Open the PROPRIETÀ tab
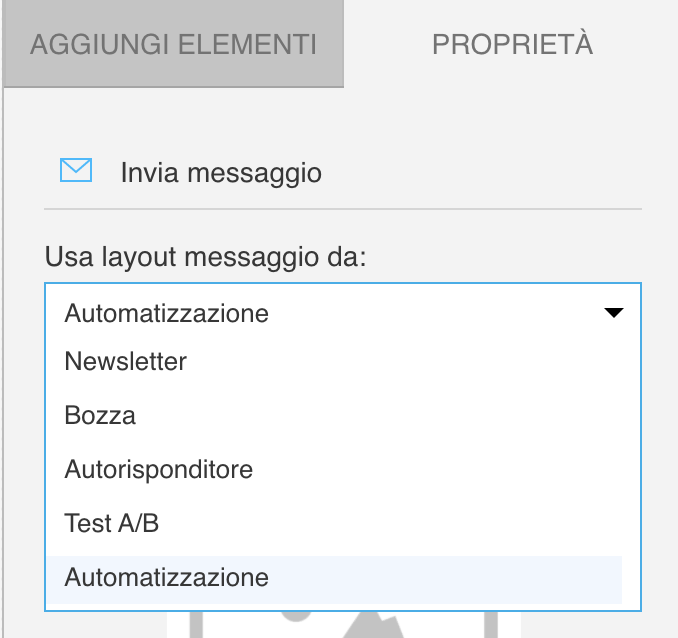This screenshot has width=678, height=638. 512,44
